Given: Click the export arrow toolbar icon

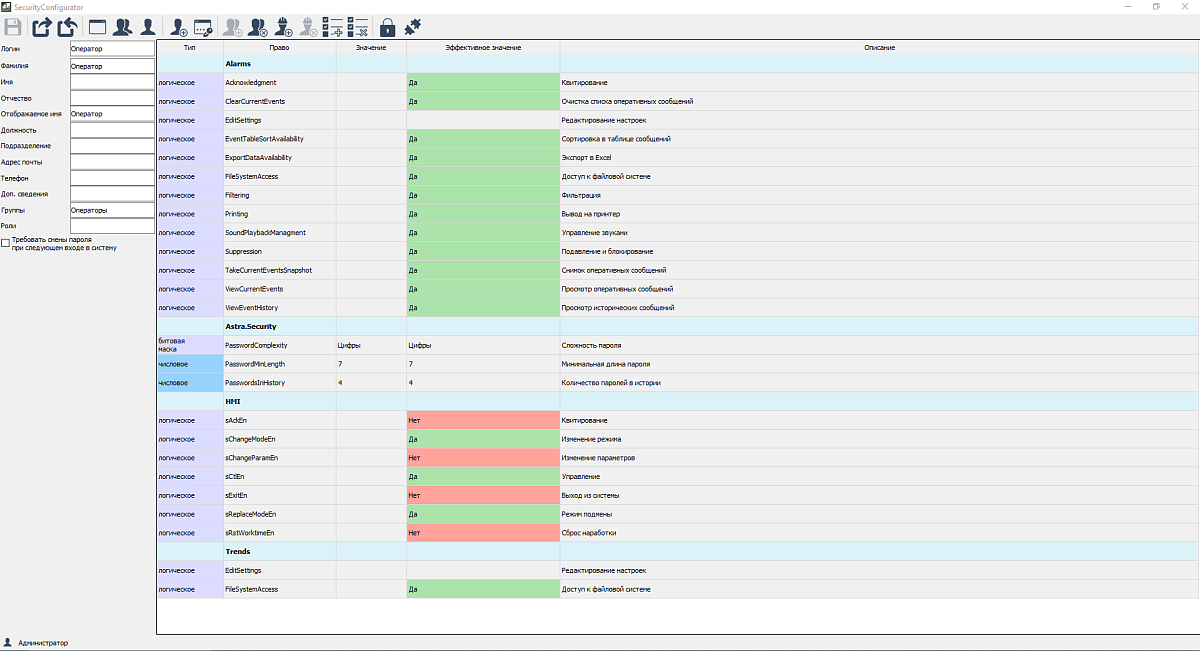Looking at the screenshot, I should point(42,27).
